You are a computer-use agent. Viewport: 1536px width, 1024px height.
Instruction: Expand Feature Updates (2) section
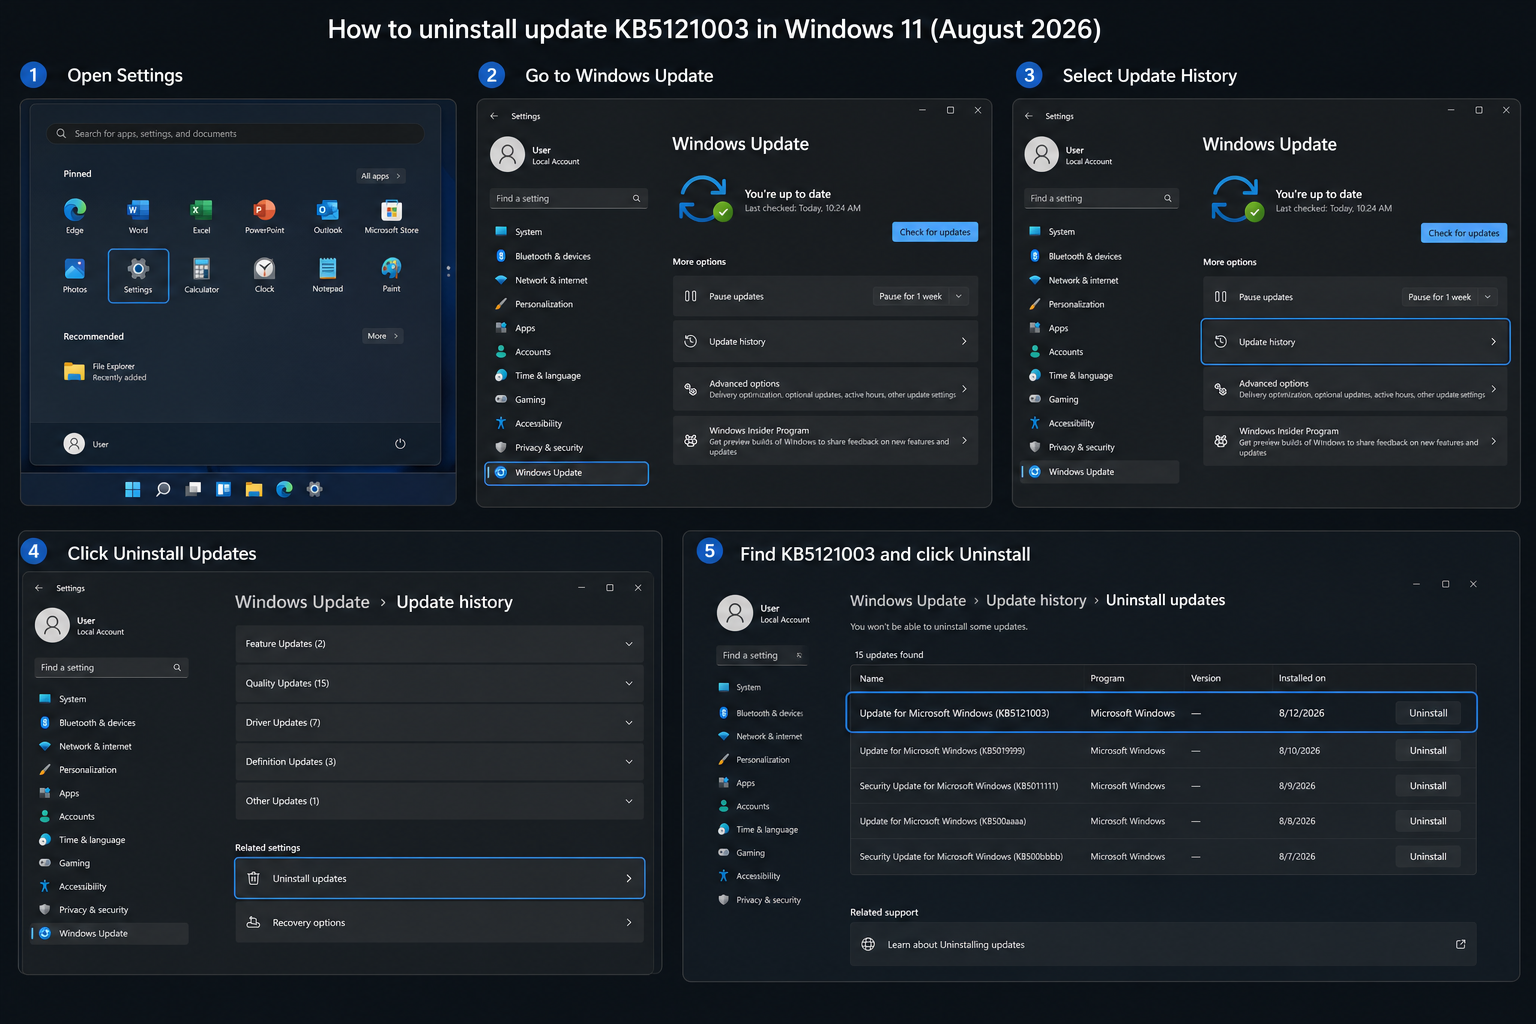tap(439, 644)
